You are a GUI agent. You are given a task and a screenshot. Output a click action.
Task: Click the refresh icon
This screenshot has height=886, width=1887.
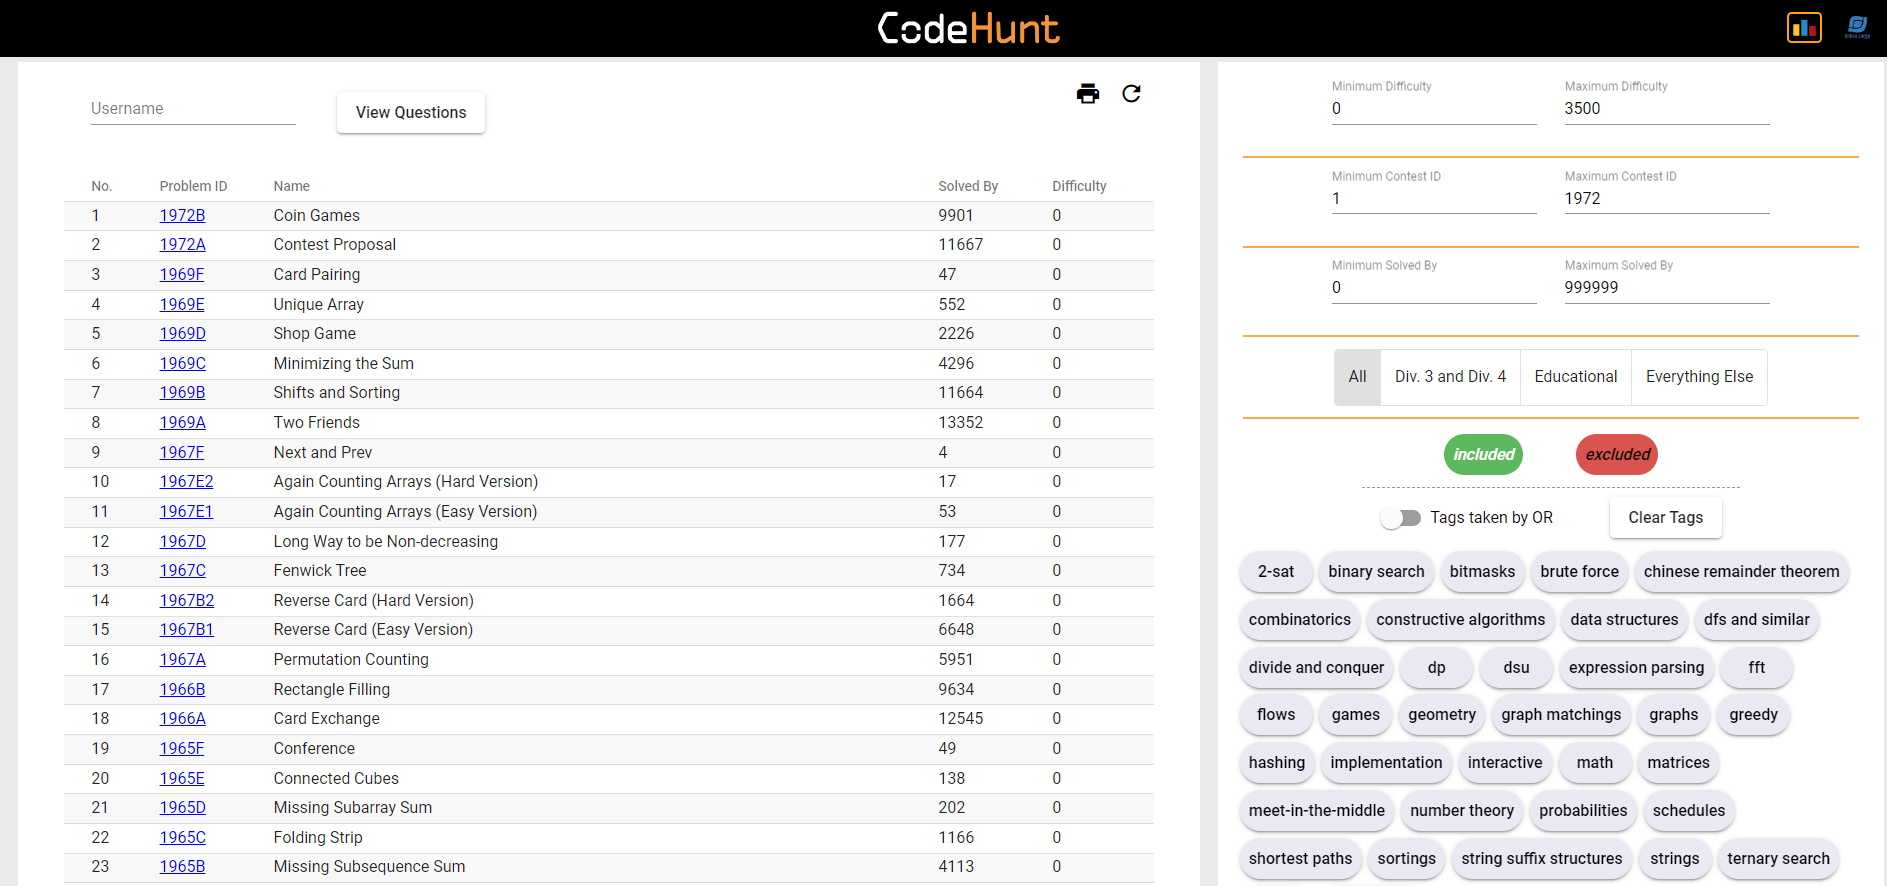[x=1131, y=94]
